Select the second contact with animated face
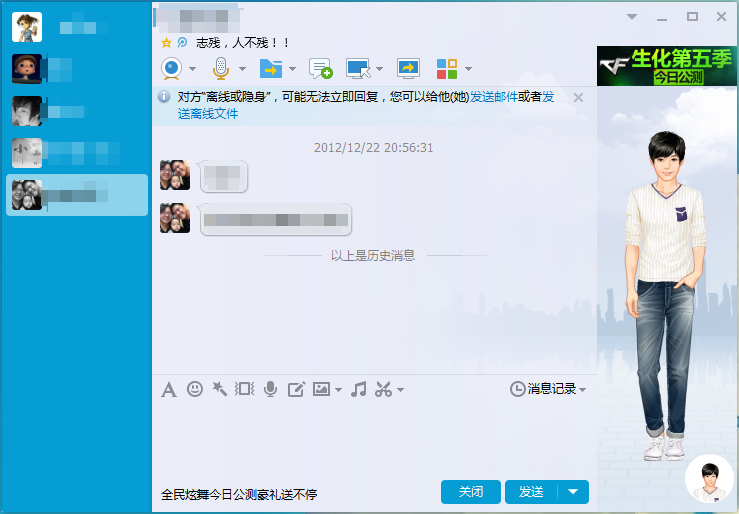This screenshot has width=739, height=514. click(x=77, y=69)
